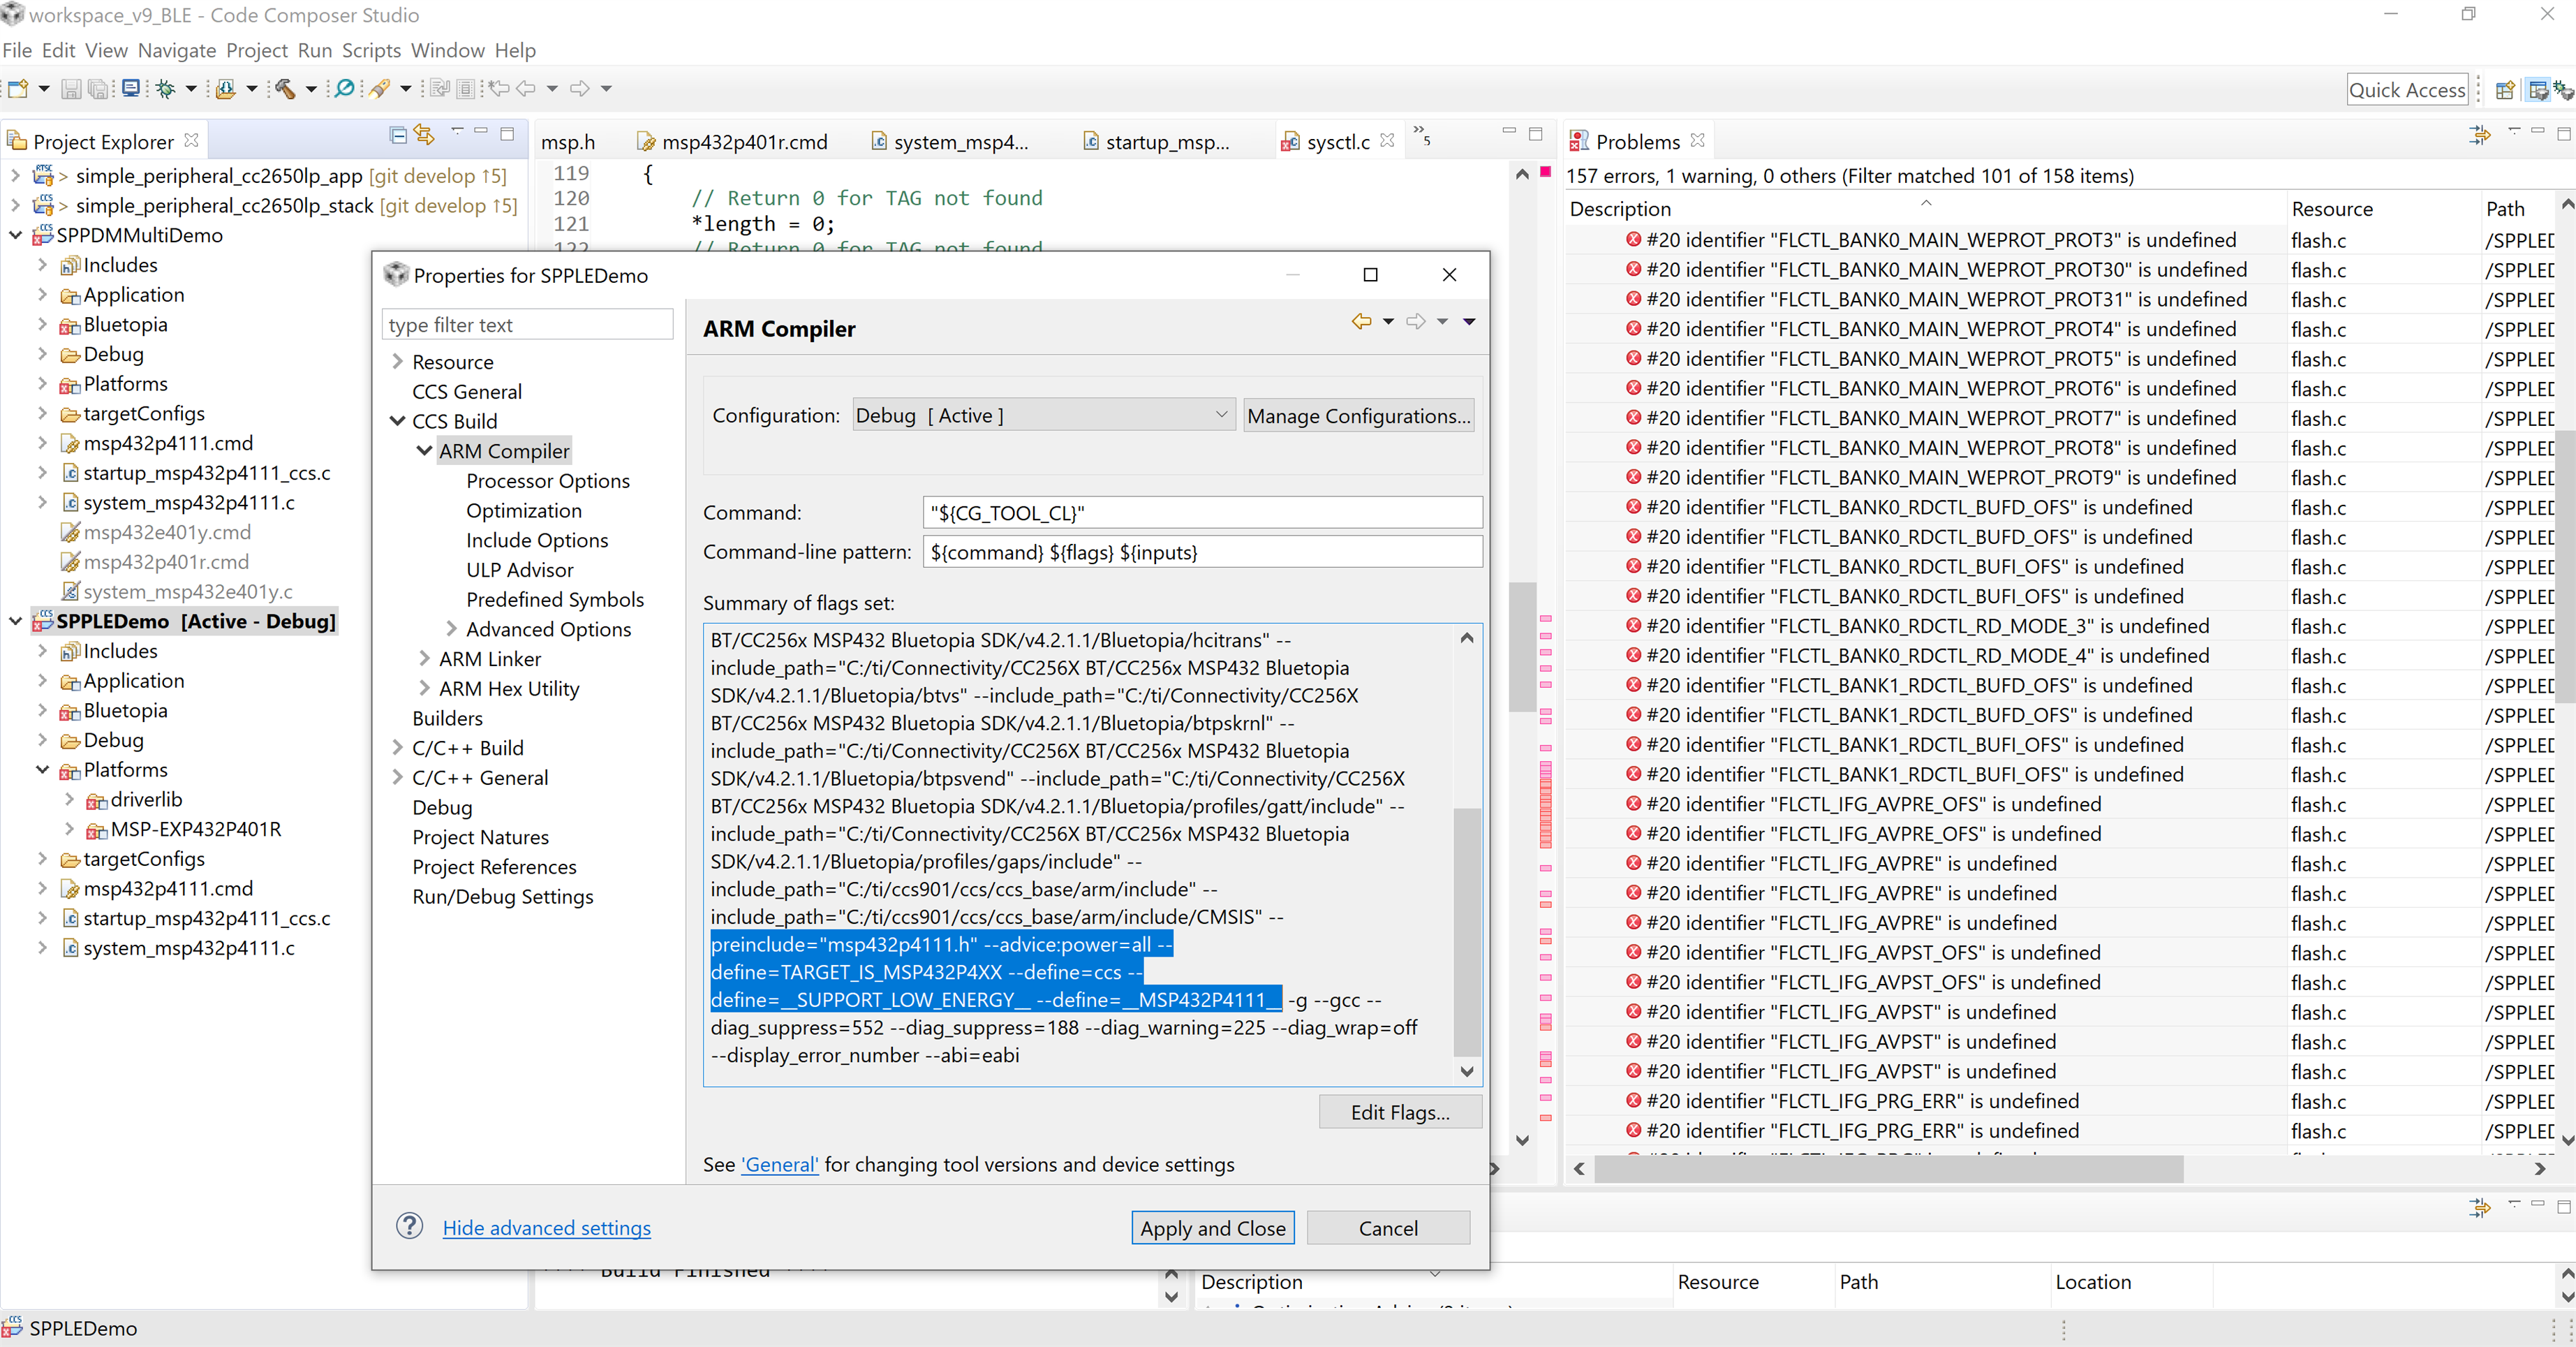Click the highlighter pen toolbar icon

tap(379, 89)
